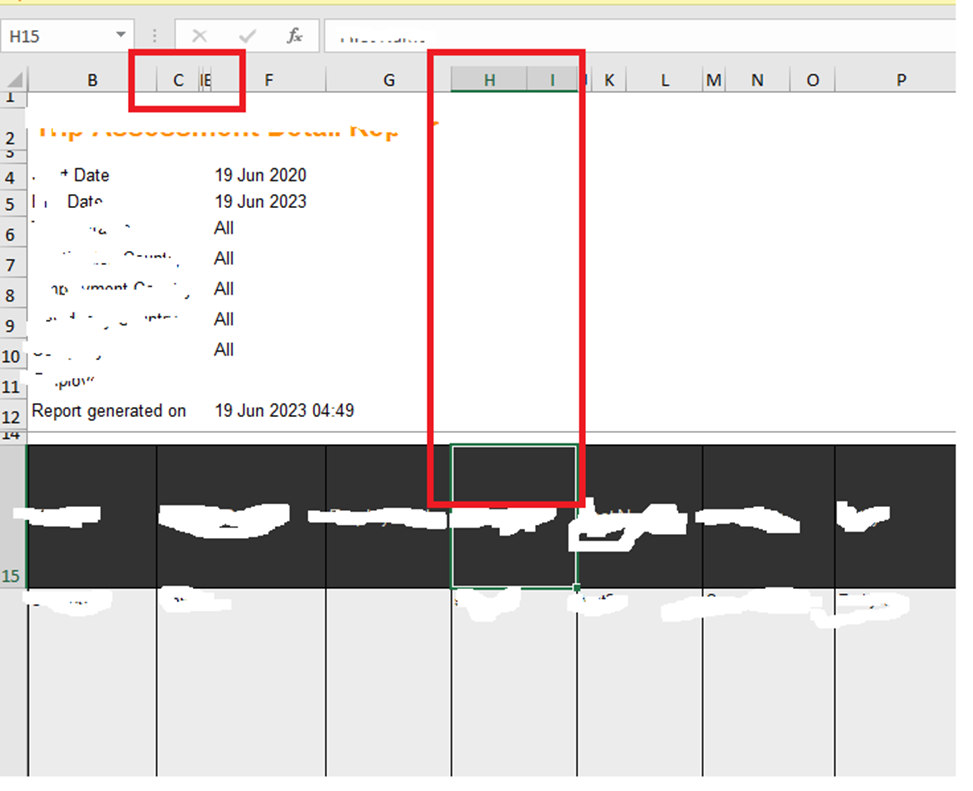Click the formula bar input area
The width and height of the screenshot is (973, 791).
[x=639, y=36]
